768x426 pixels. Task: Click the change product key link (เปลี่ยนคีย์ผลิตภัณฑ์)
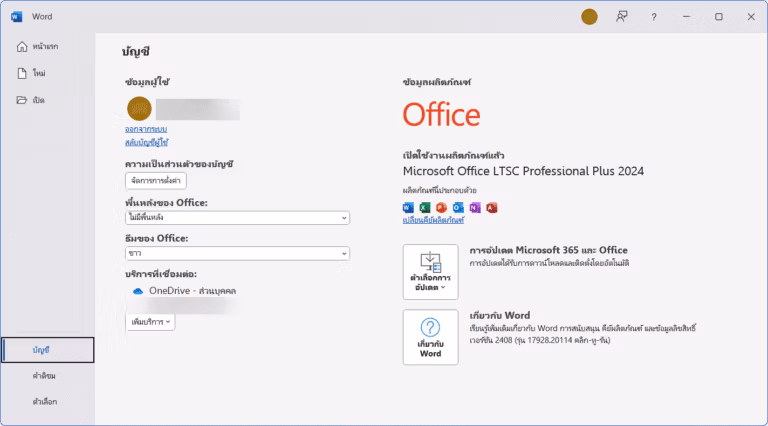click(433, 220)
